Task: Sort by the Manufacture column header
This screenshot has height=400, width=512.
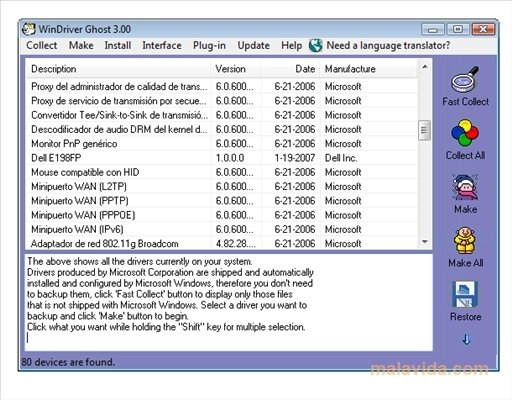Action: pos(369,69)
